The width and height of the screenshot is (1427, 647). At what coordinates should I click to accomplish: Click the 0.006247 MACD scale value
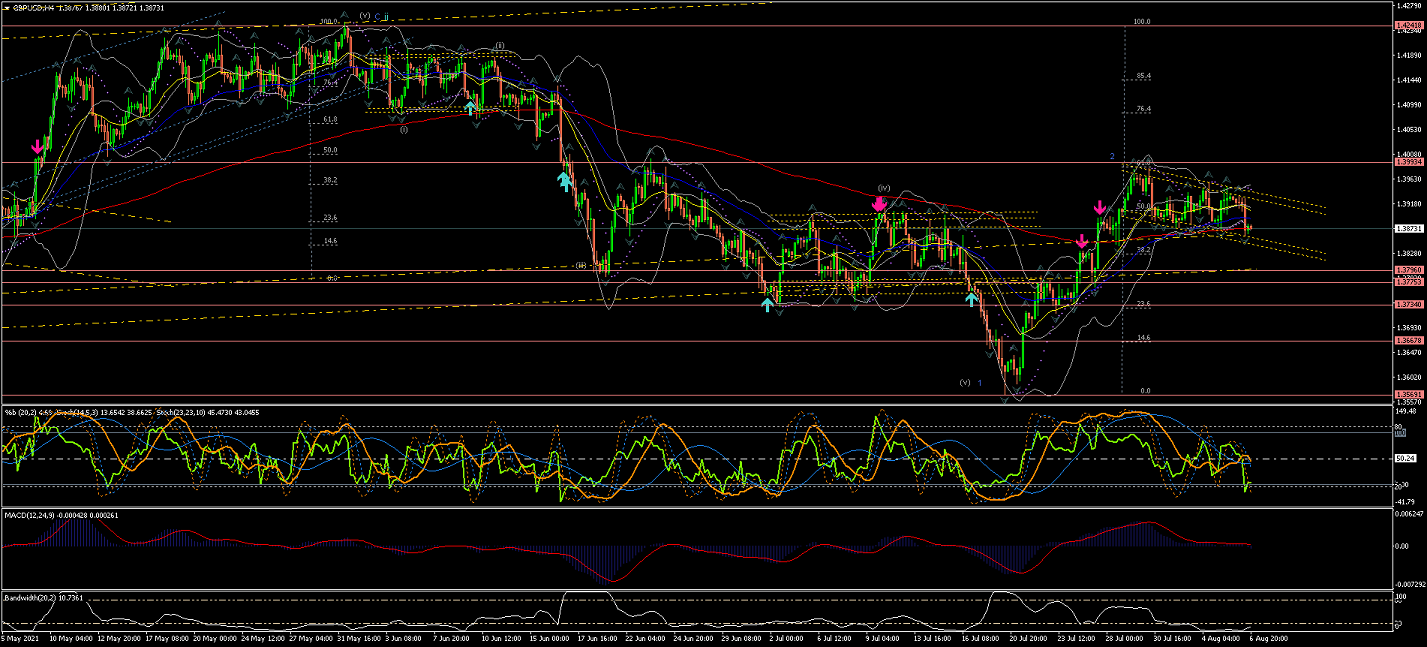click(x=1409, y=514)
